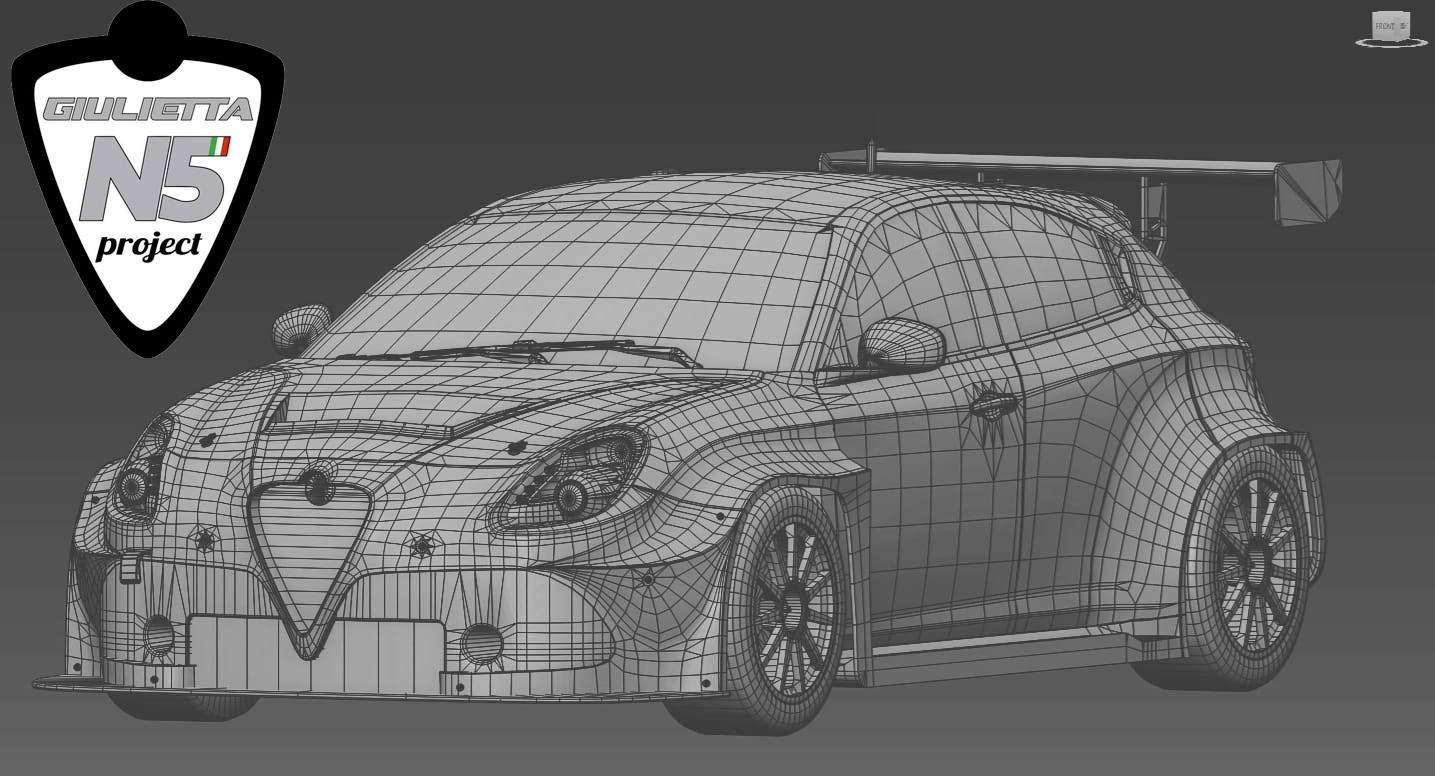Click the GIULIETTA text in the badge
Image resolution: width=1435 pixels, height=776 pixels.
[x=148, y=109]
